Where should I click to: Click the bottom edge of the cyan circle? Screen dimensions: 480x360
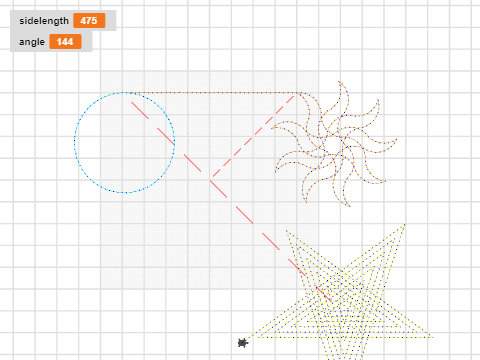pyautogui.click(x=123, y=192)
